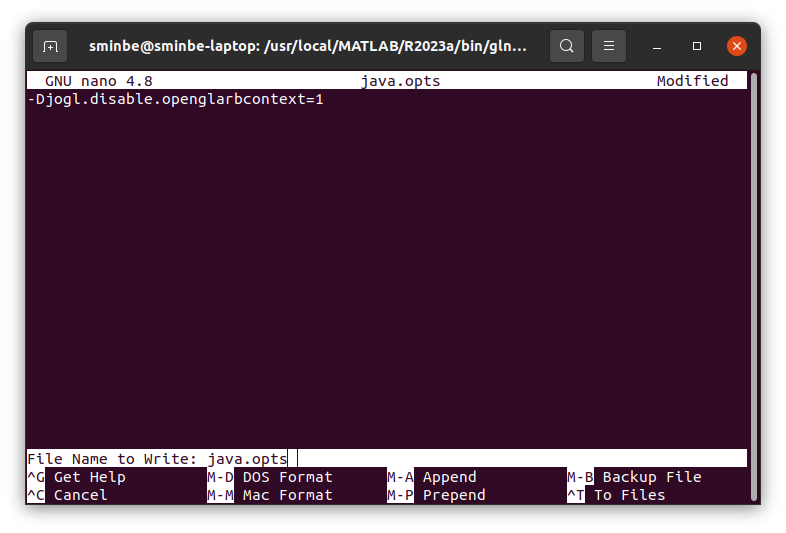Click the ^G key hint
786x533 pixels.
tap(36, 477)
